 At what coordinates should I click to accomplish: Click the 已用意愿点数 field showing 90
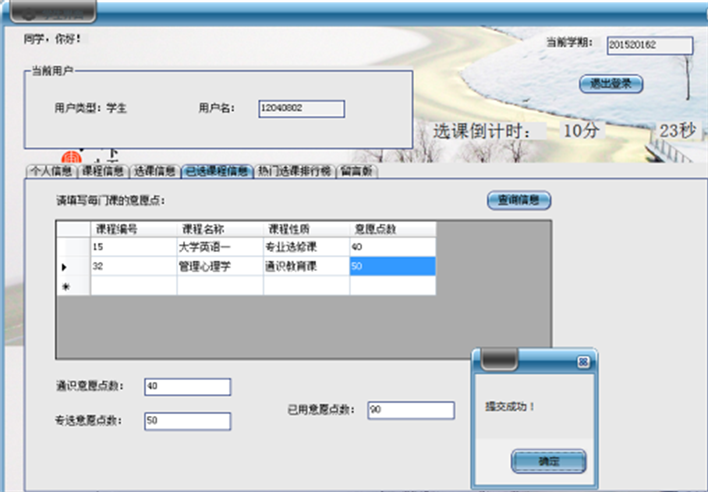click(409, 409)
